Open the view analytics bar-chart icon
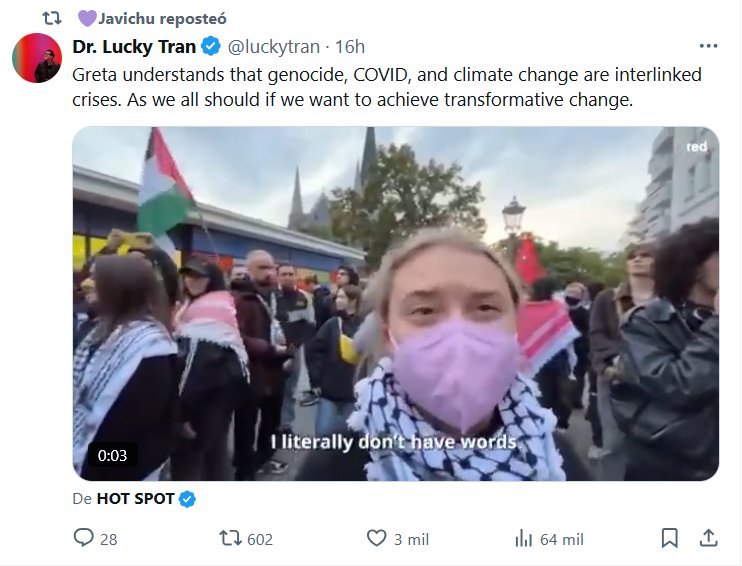The image size is (742, 566). [x=523, y=538]
